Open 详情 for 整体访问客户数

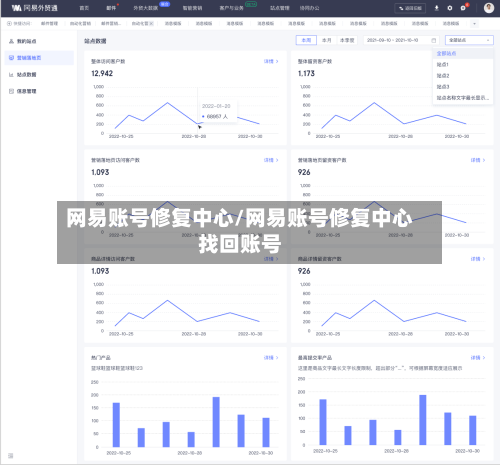(271, 61)
